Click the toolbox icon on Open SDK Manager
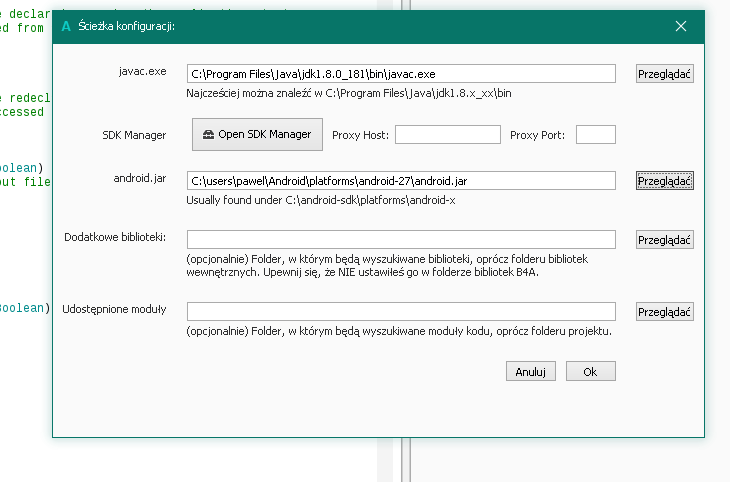The height and width of the screenshot is (482, 730). [x=208, y=134]
